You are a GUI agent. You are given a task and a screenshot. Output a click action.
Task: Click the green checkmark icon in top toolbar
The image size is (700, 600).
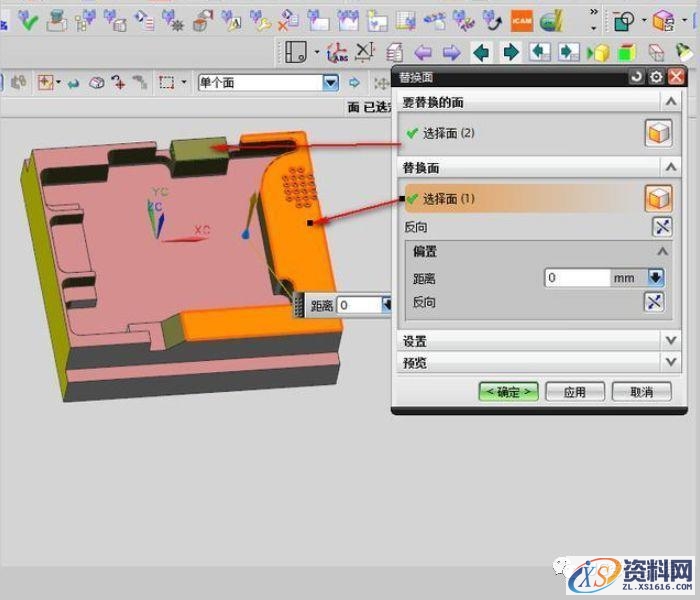pos(27,21)
